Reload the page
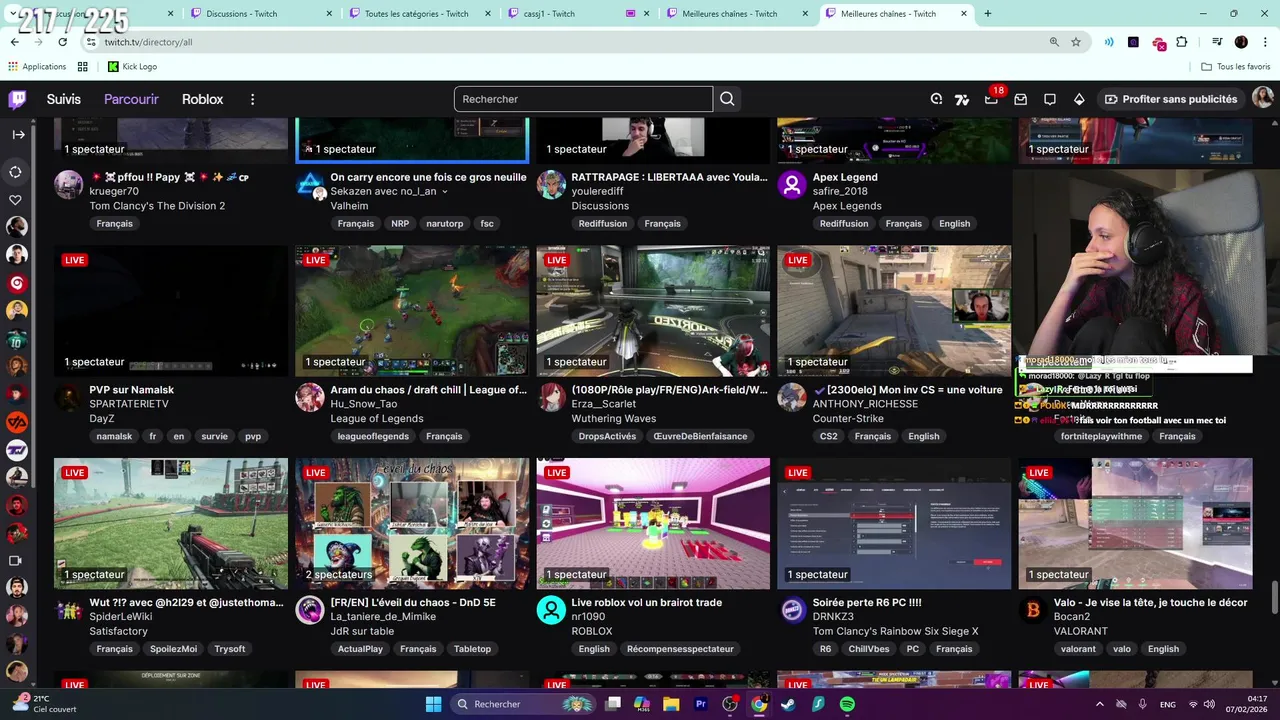 tap(62, 42)
